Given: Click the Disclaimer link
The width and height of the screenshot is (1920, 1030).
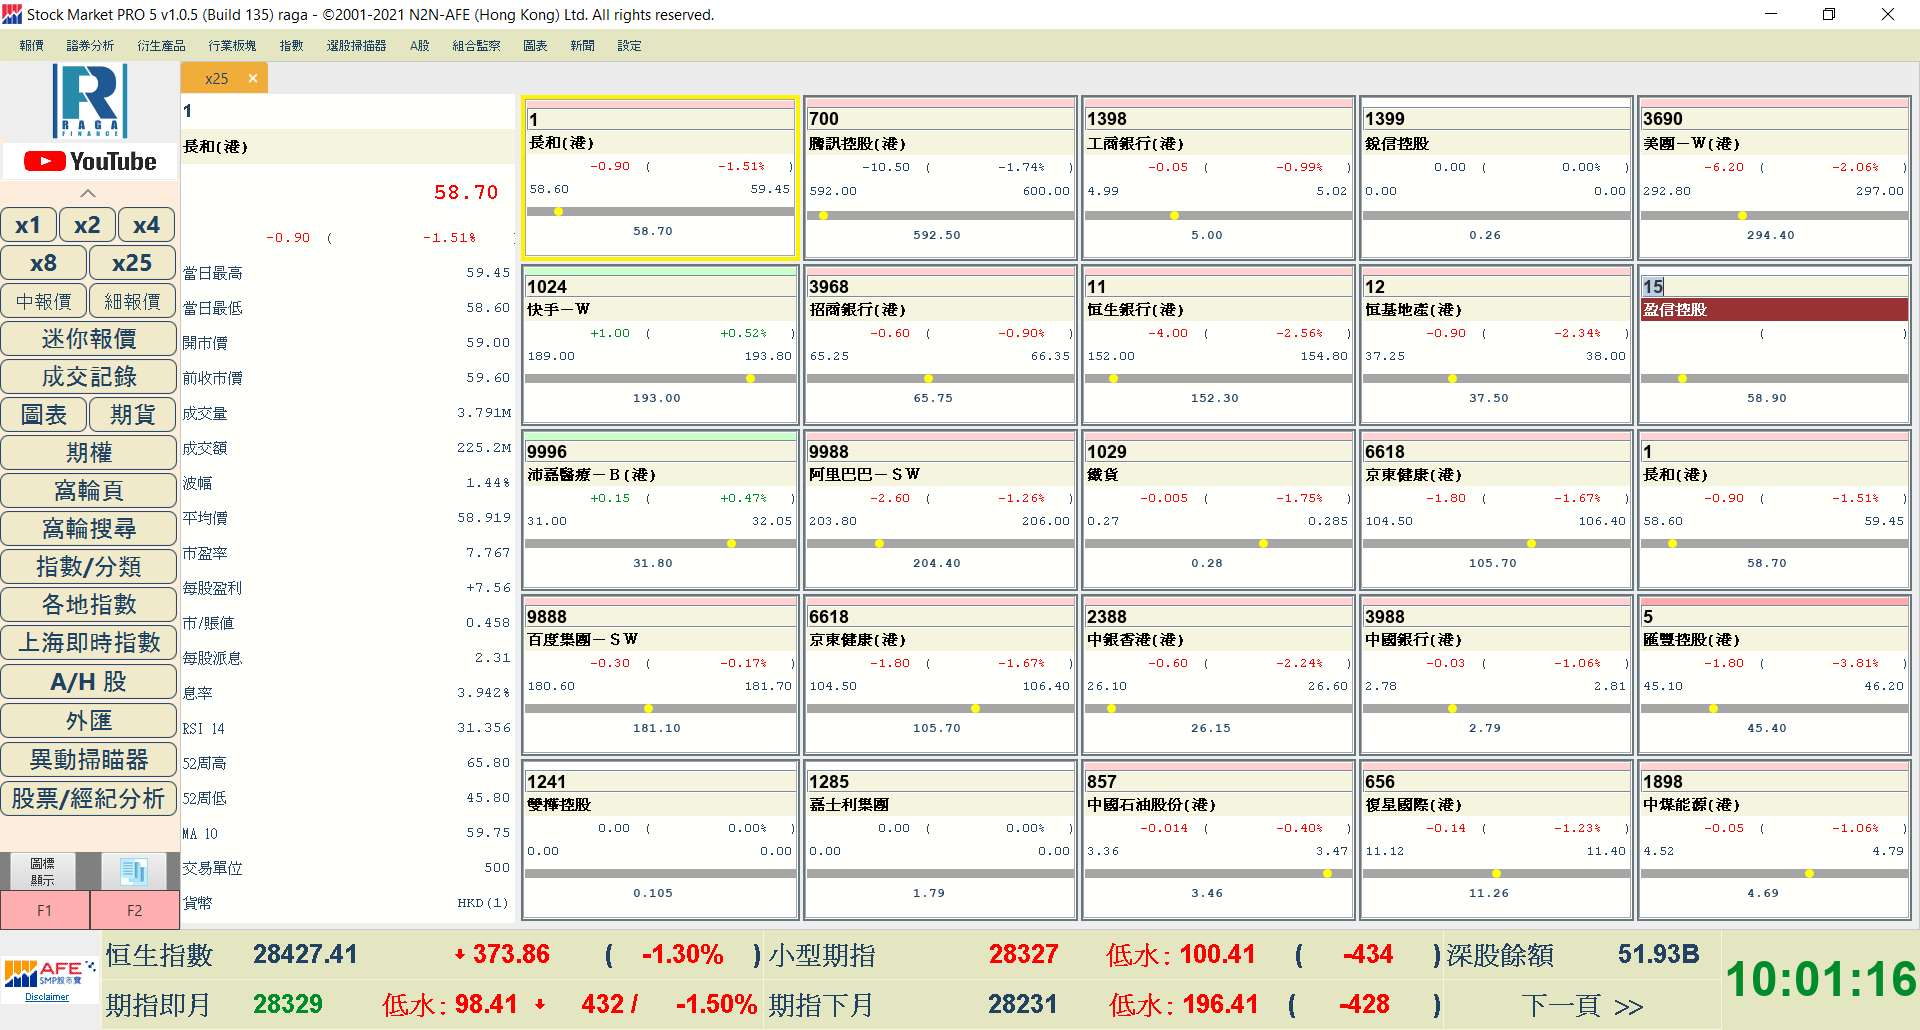Looking at the screenshot, I should (47, 997).
